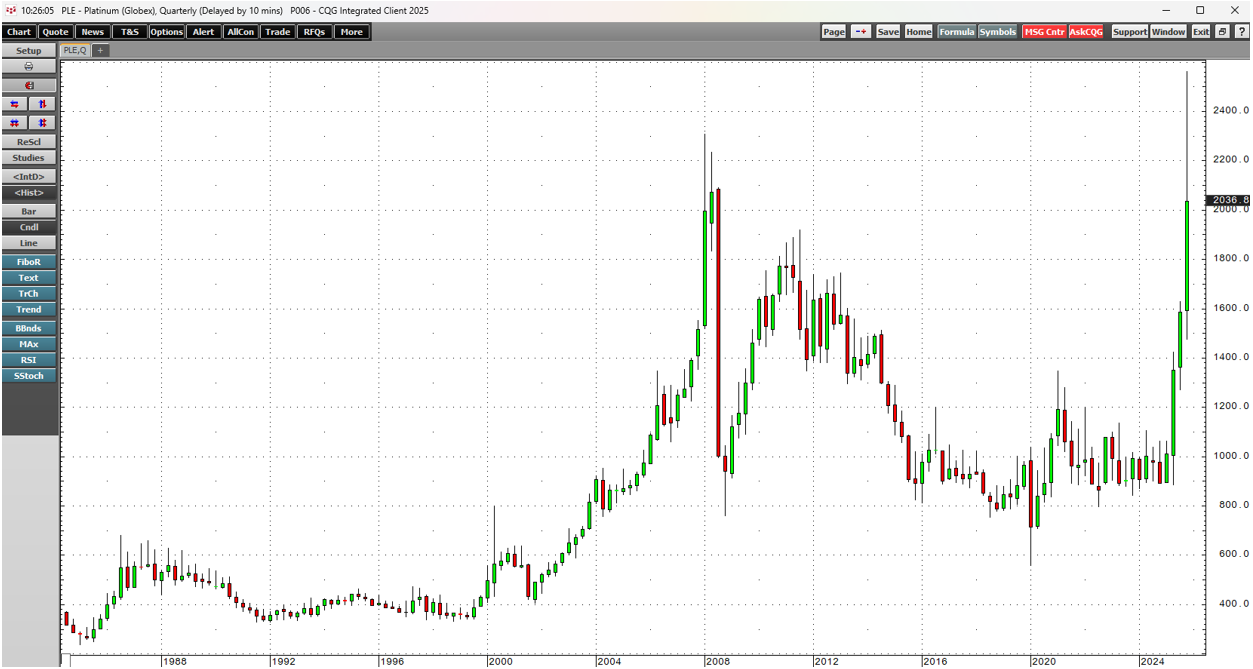Switch chart type to Line
This screenshot has width=1253, height=669.
click(29, 243)
